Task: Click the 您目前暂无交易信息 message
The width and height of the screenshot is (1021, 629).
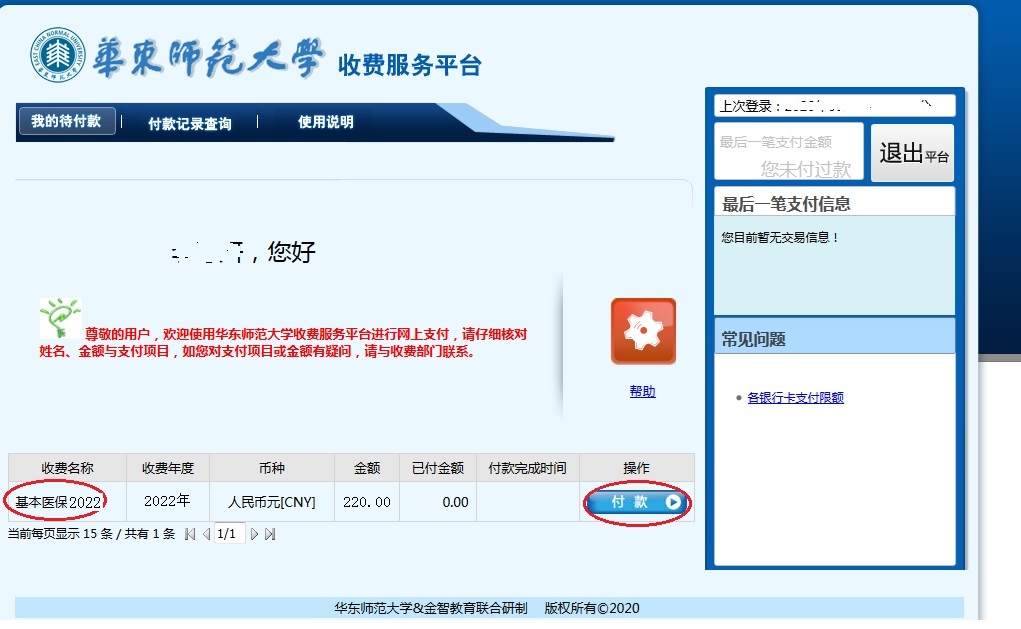Action: pos(780,238)
